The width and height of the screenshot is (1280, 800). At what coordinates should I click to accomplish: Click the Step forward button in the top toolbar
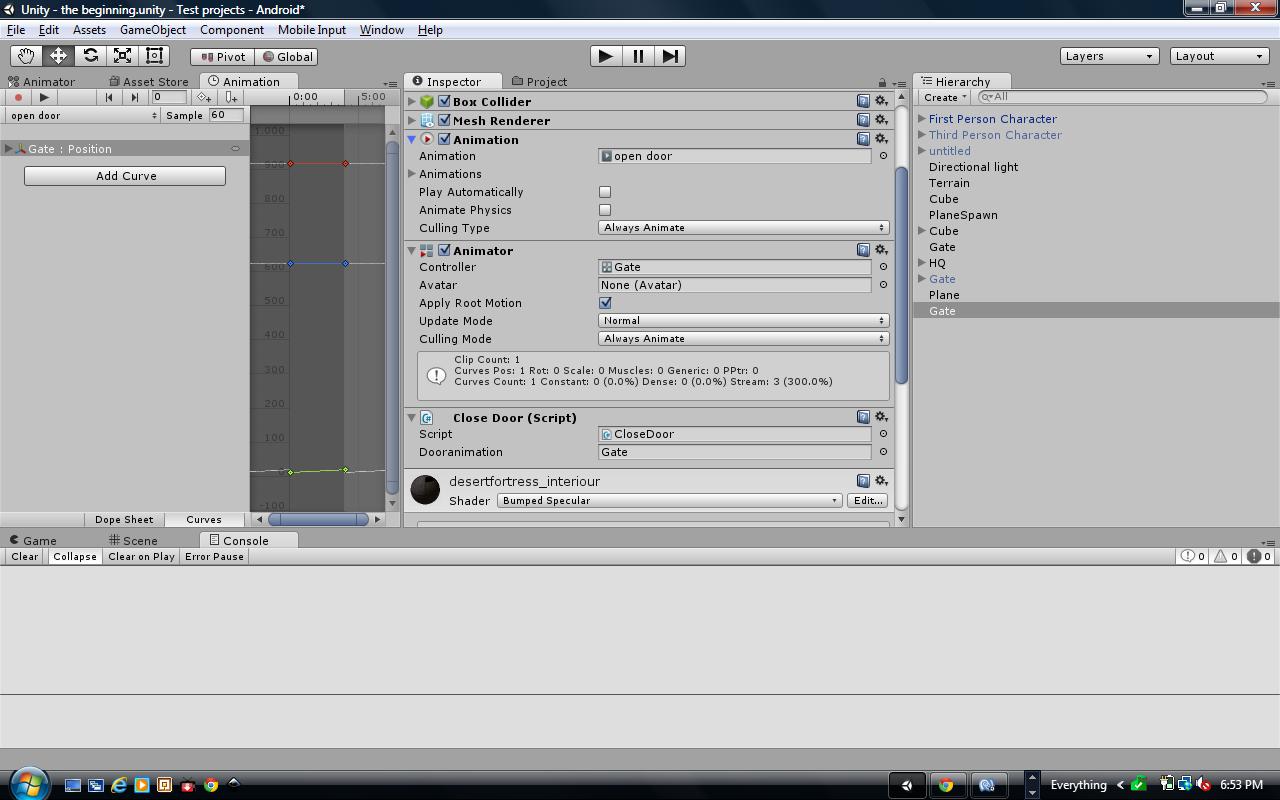tap(671, 56)
